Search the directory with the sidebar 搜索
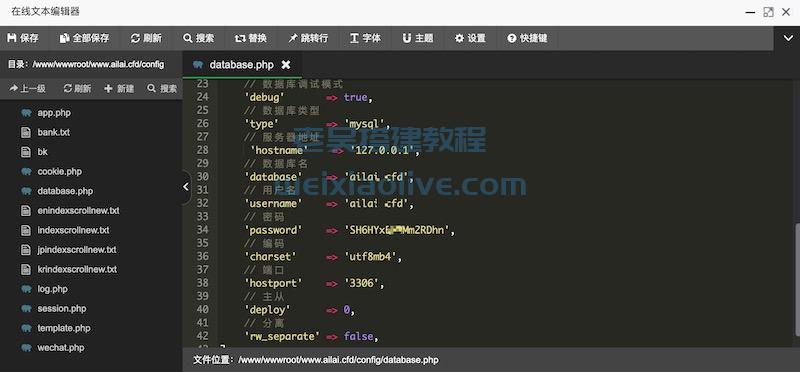This screenshot has height=372, width=800. click(x=162, y=89)
